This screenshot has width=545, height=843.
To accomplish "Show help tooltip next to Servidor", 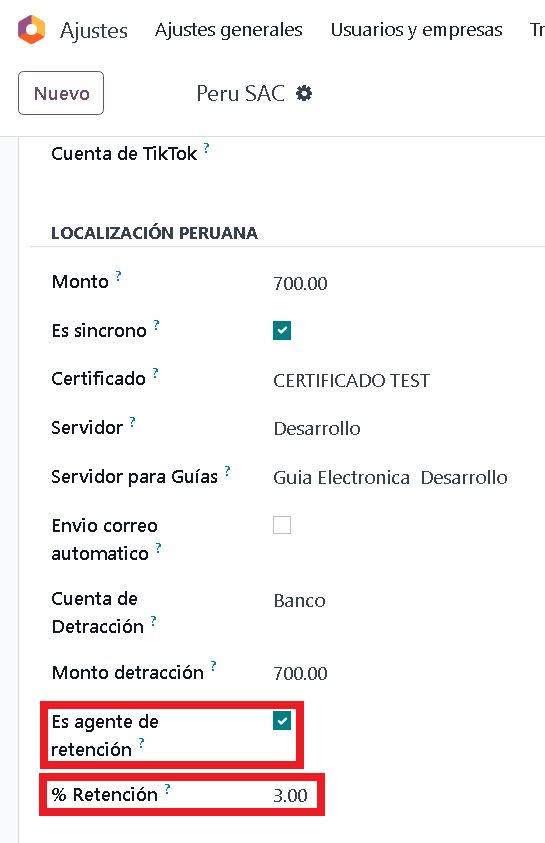I will (132, 422).
